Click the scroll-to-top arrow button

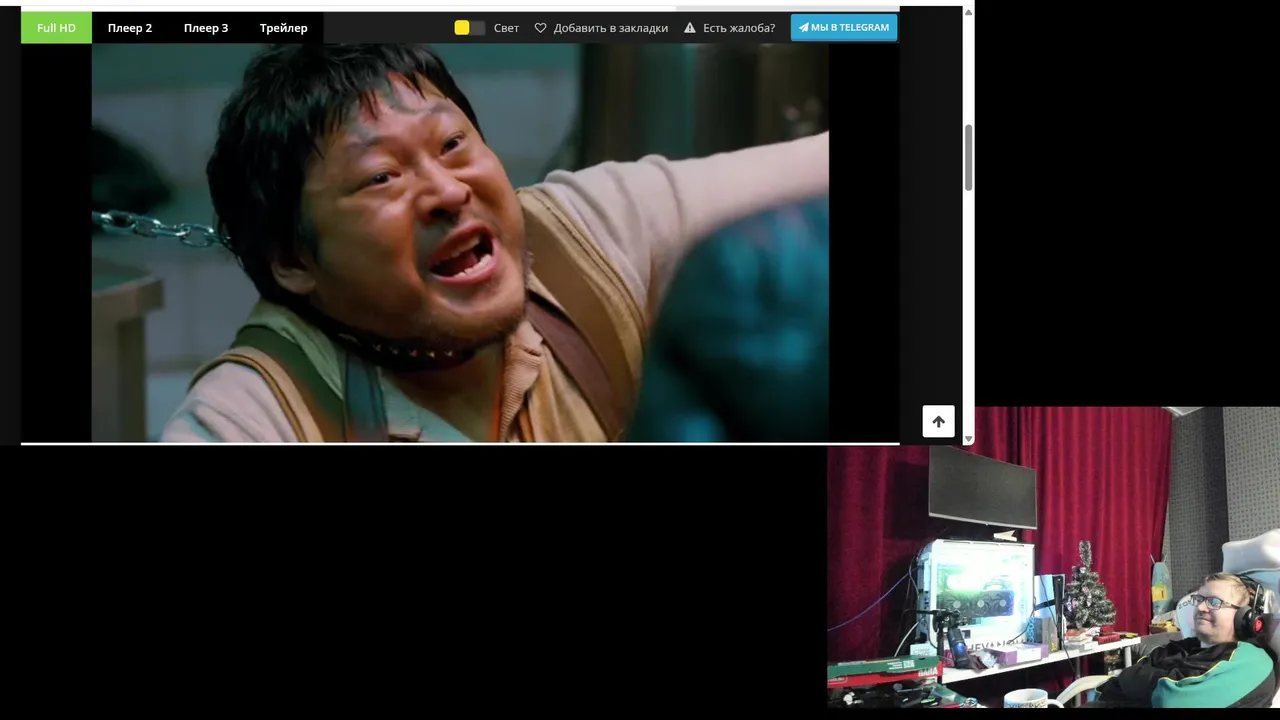click(x=938, y=421)
